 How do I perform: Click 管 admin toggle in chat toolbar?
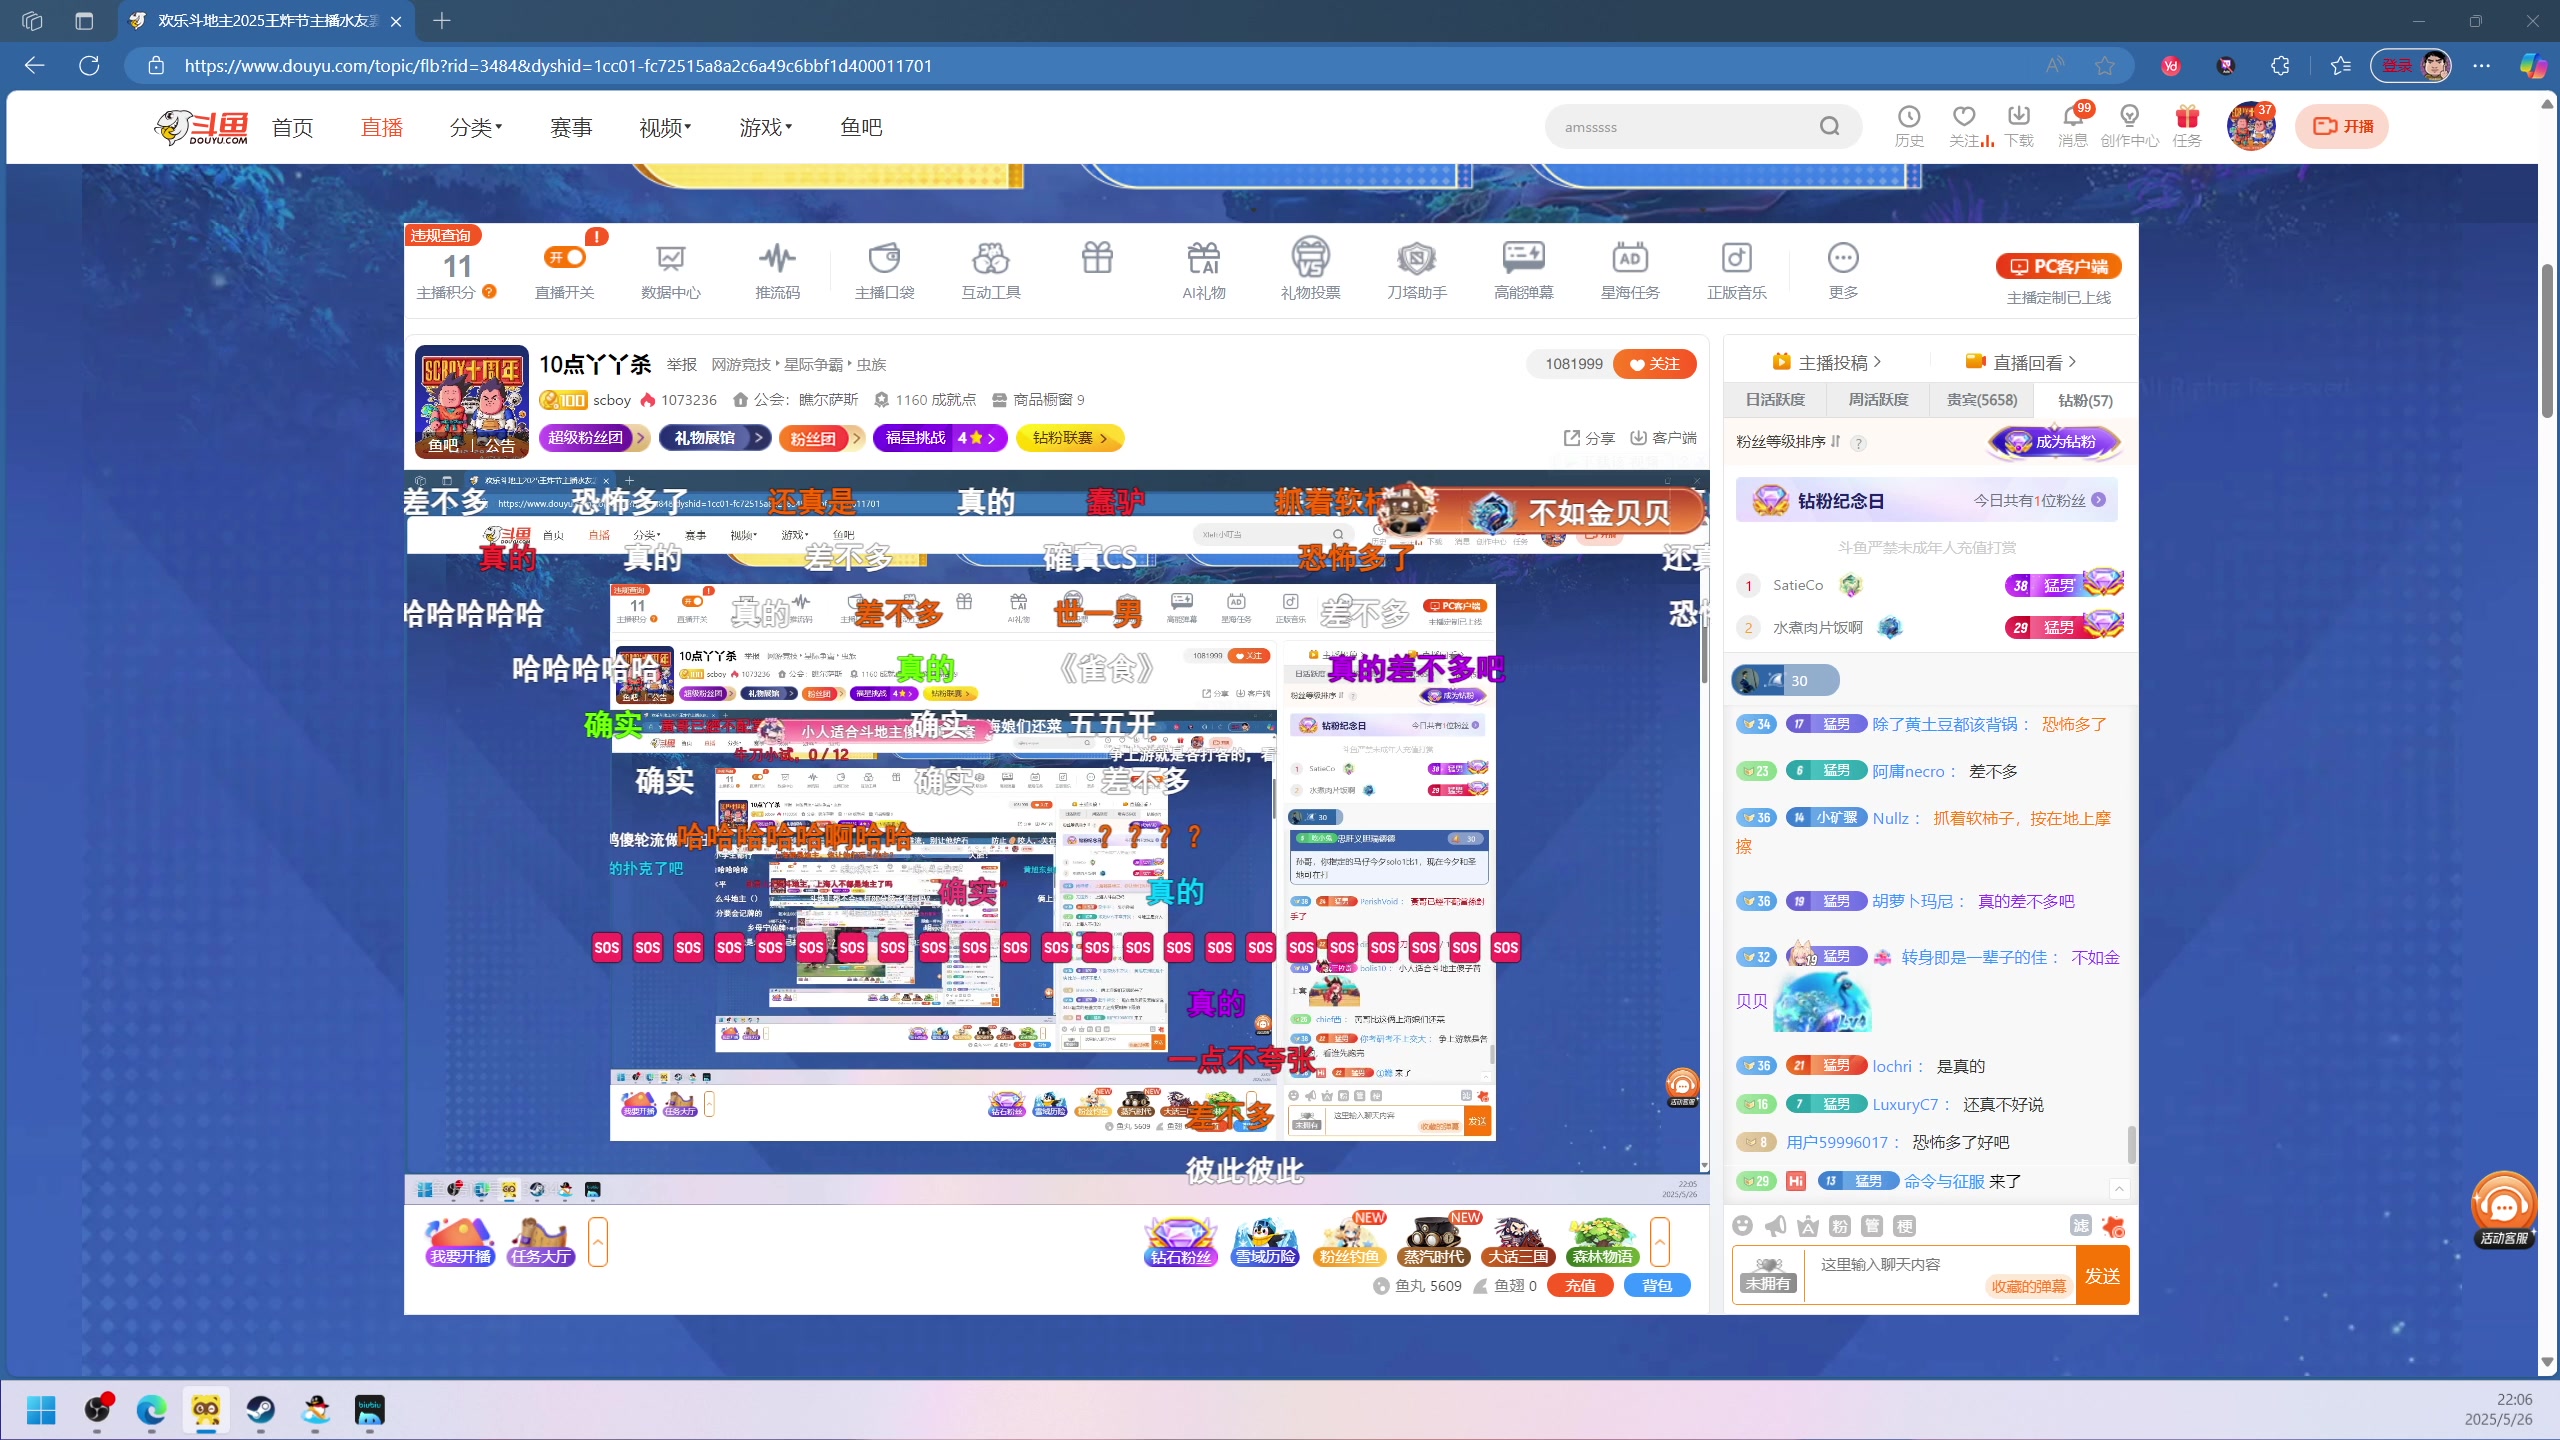tap(1872, 1226)
